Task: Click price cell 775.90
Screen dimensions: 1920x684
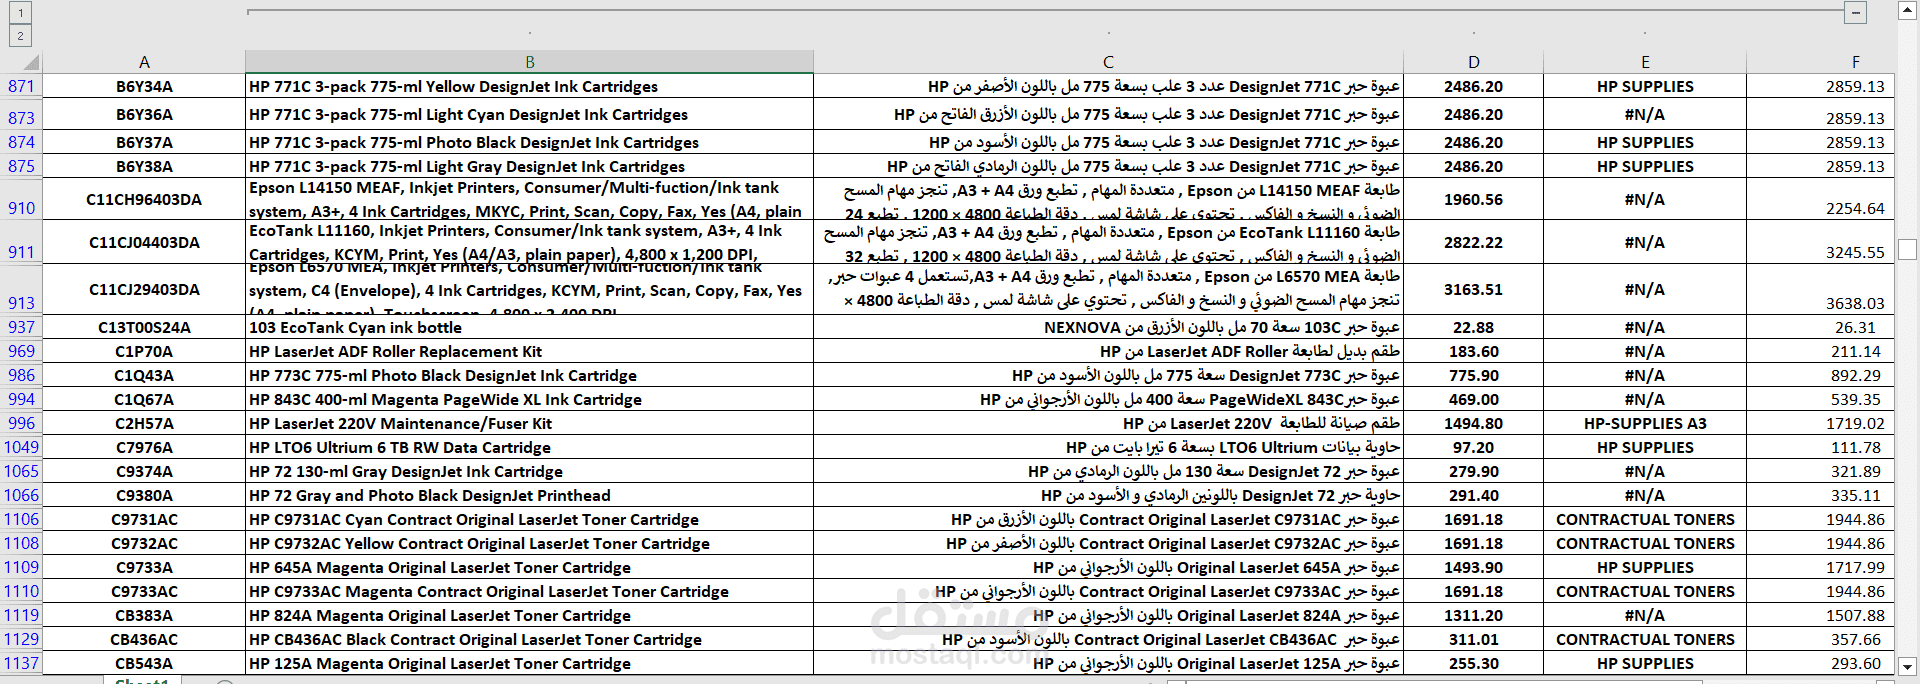Action: [x=1473, y=375]
